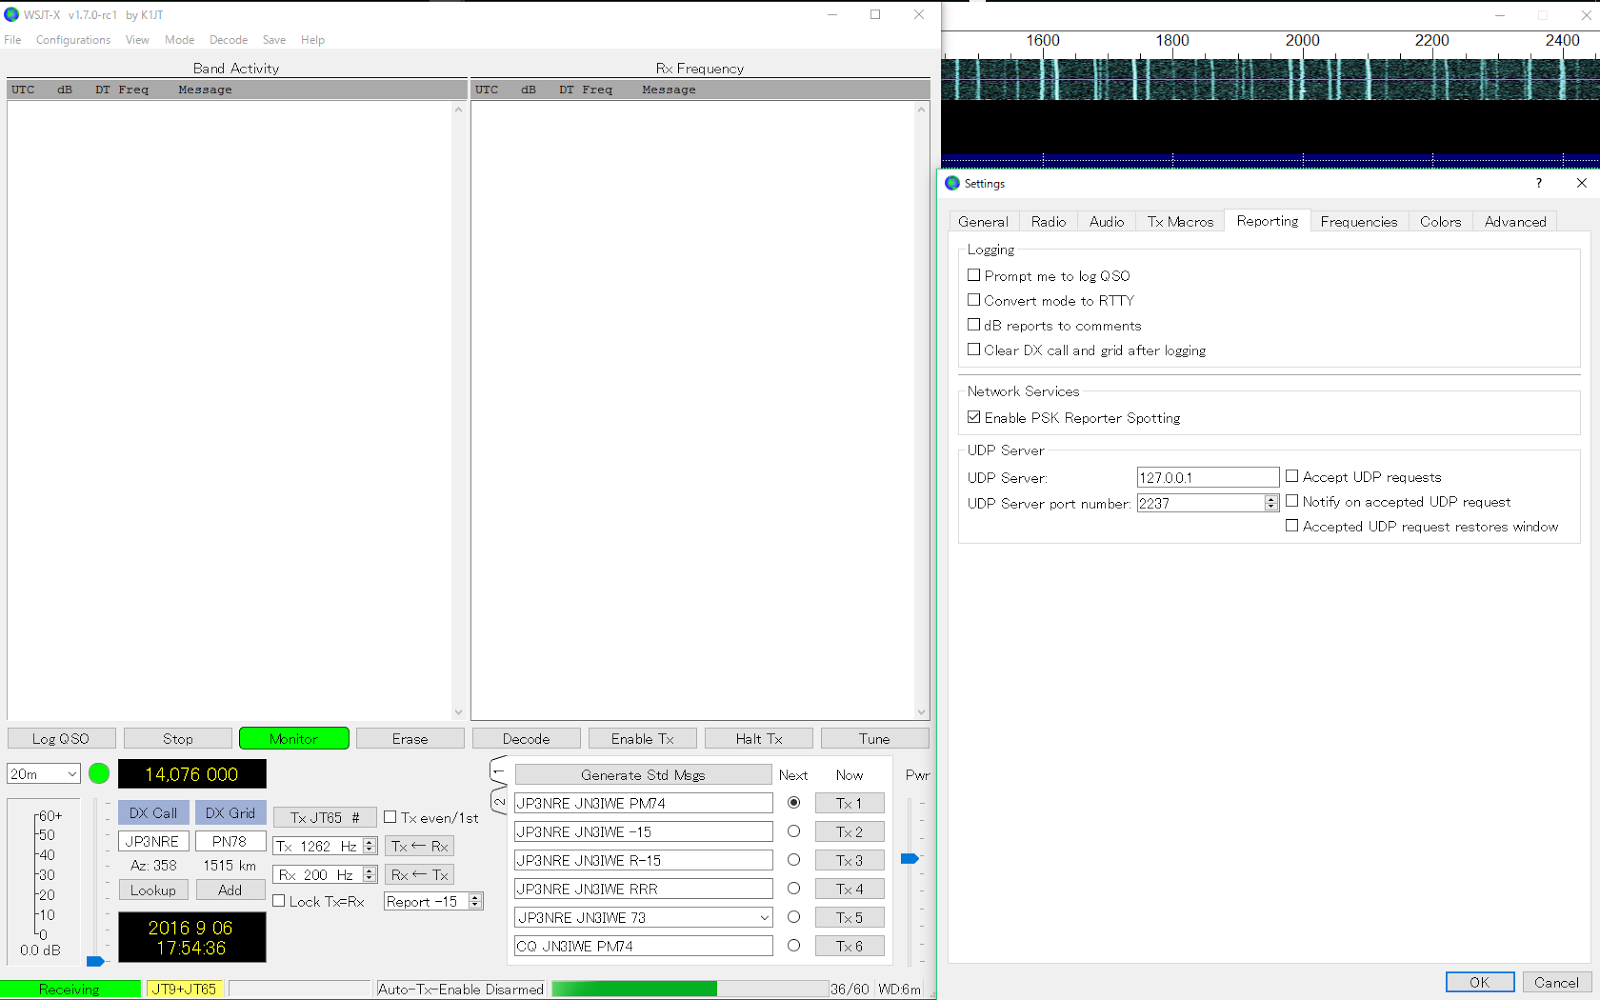Check 'Convert mode to RTTY'

(974, 299)
